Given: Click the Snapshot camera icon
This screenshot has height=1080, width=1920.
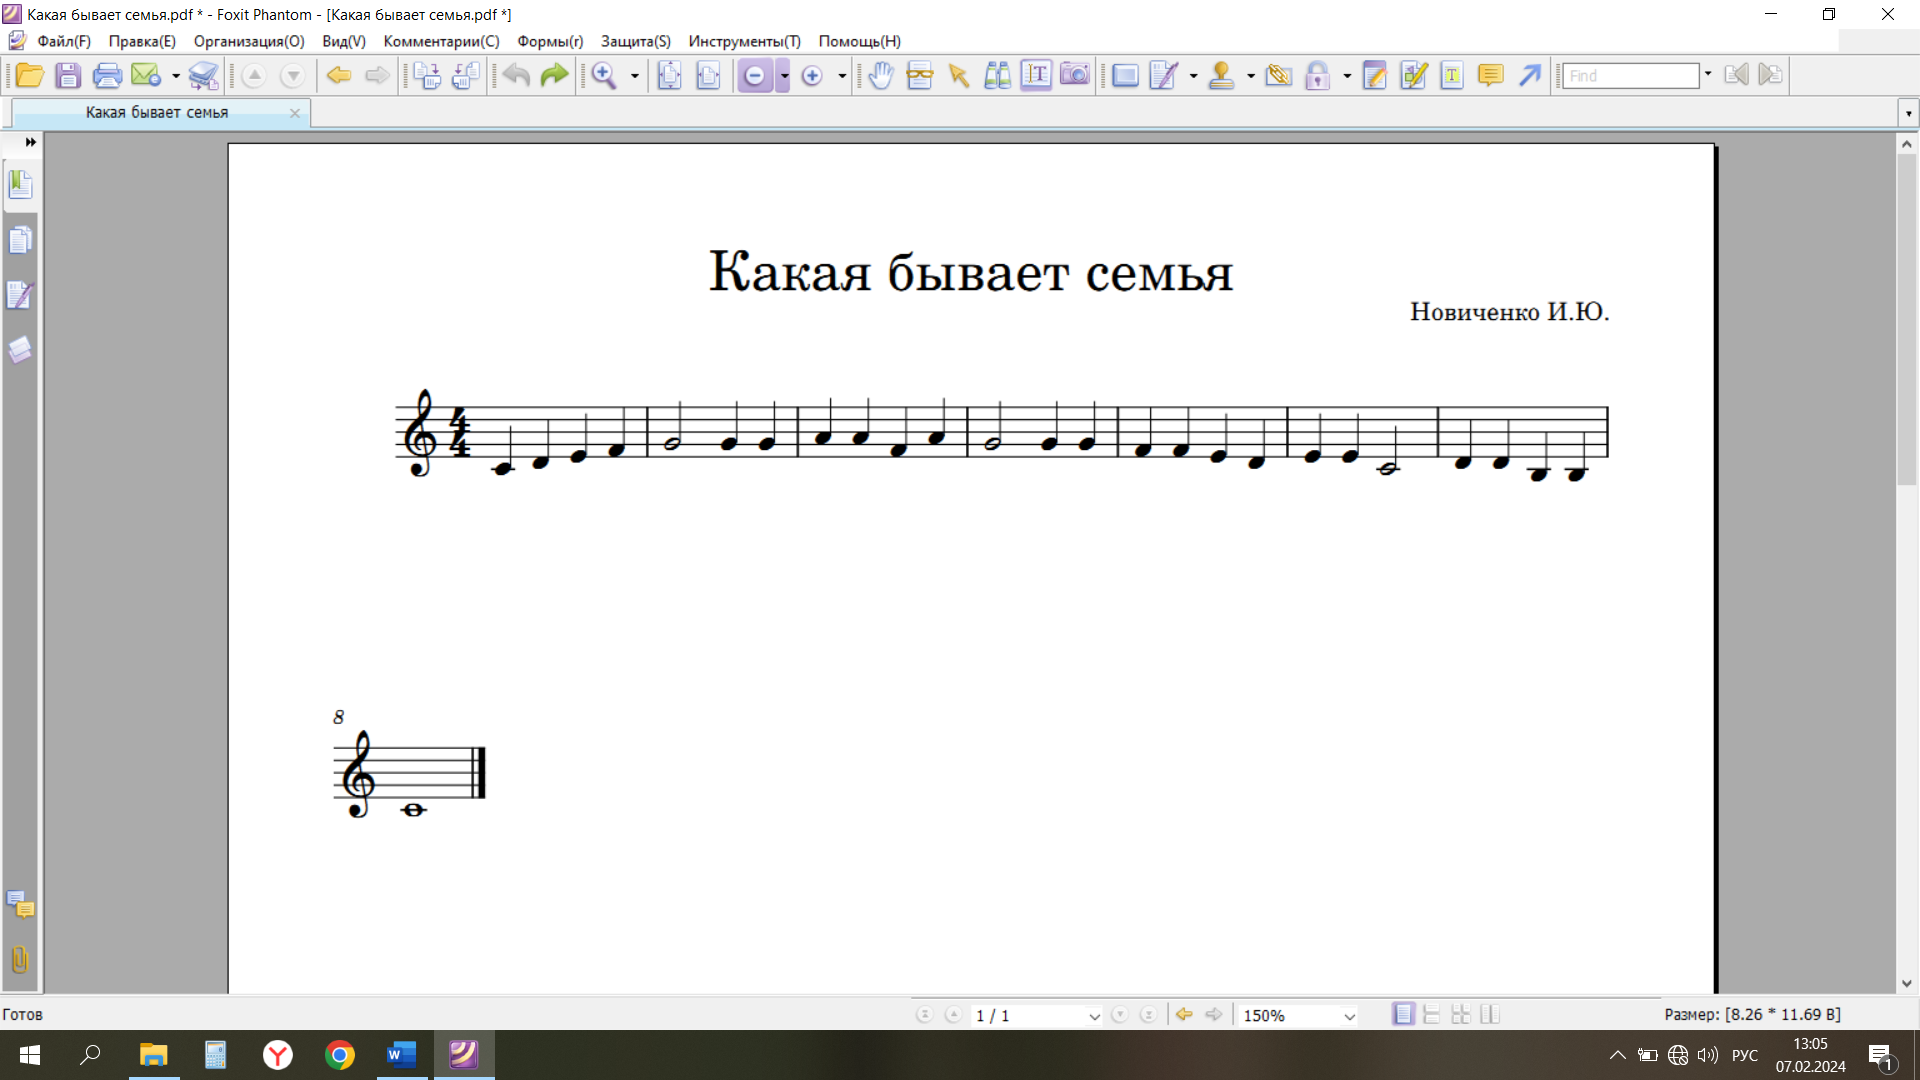Looking at the screenshot, I should (1074, 76).
